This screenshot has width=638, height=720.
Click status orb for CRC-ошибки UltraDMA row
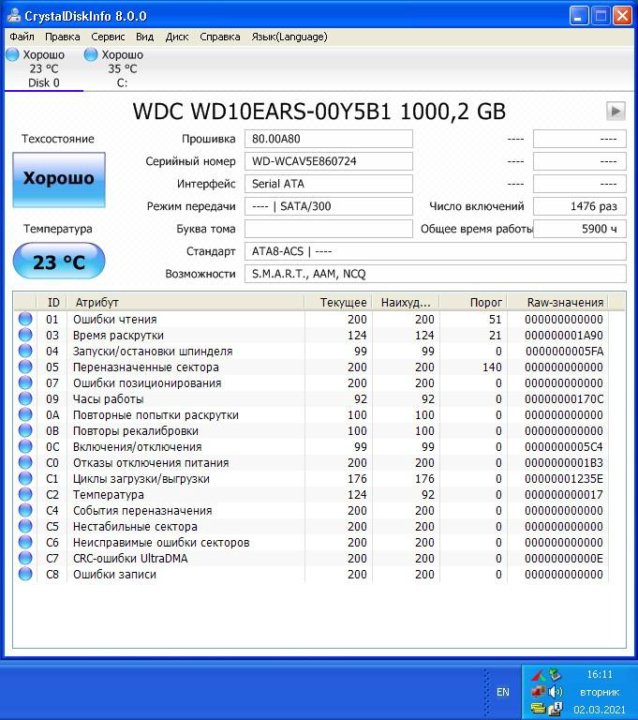25,559
